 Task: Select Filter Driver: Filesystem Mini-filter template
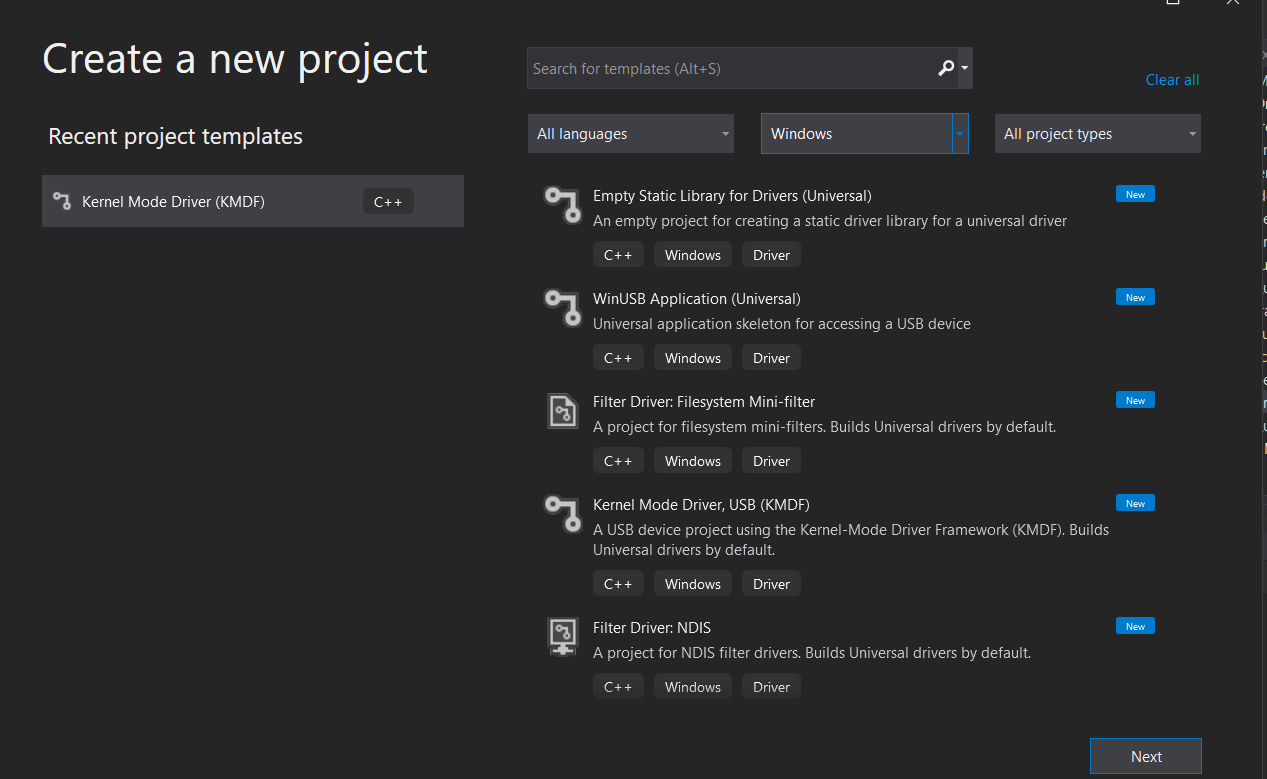852,431
